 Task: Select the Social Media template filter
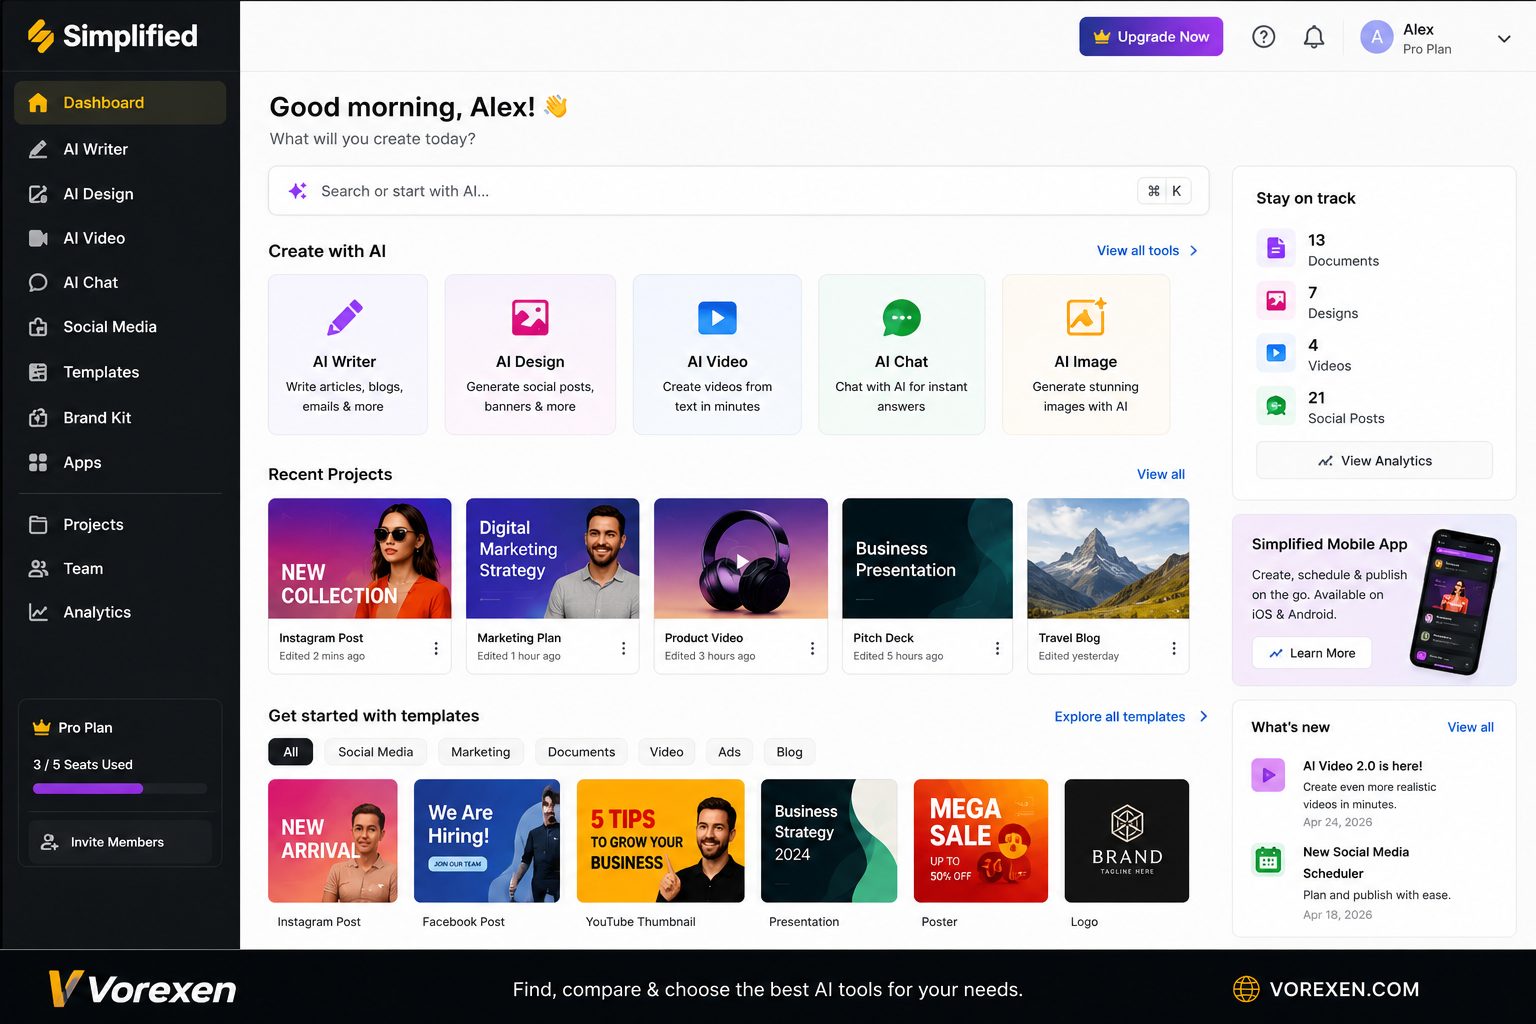click(x=375, y=752)
